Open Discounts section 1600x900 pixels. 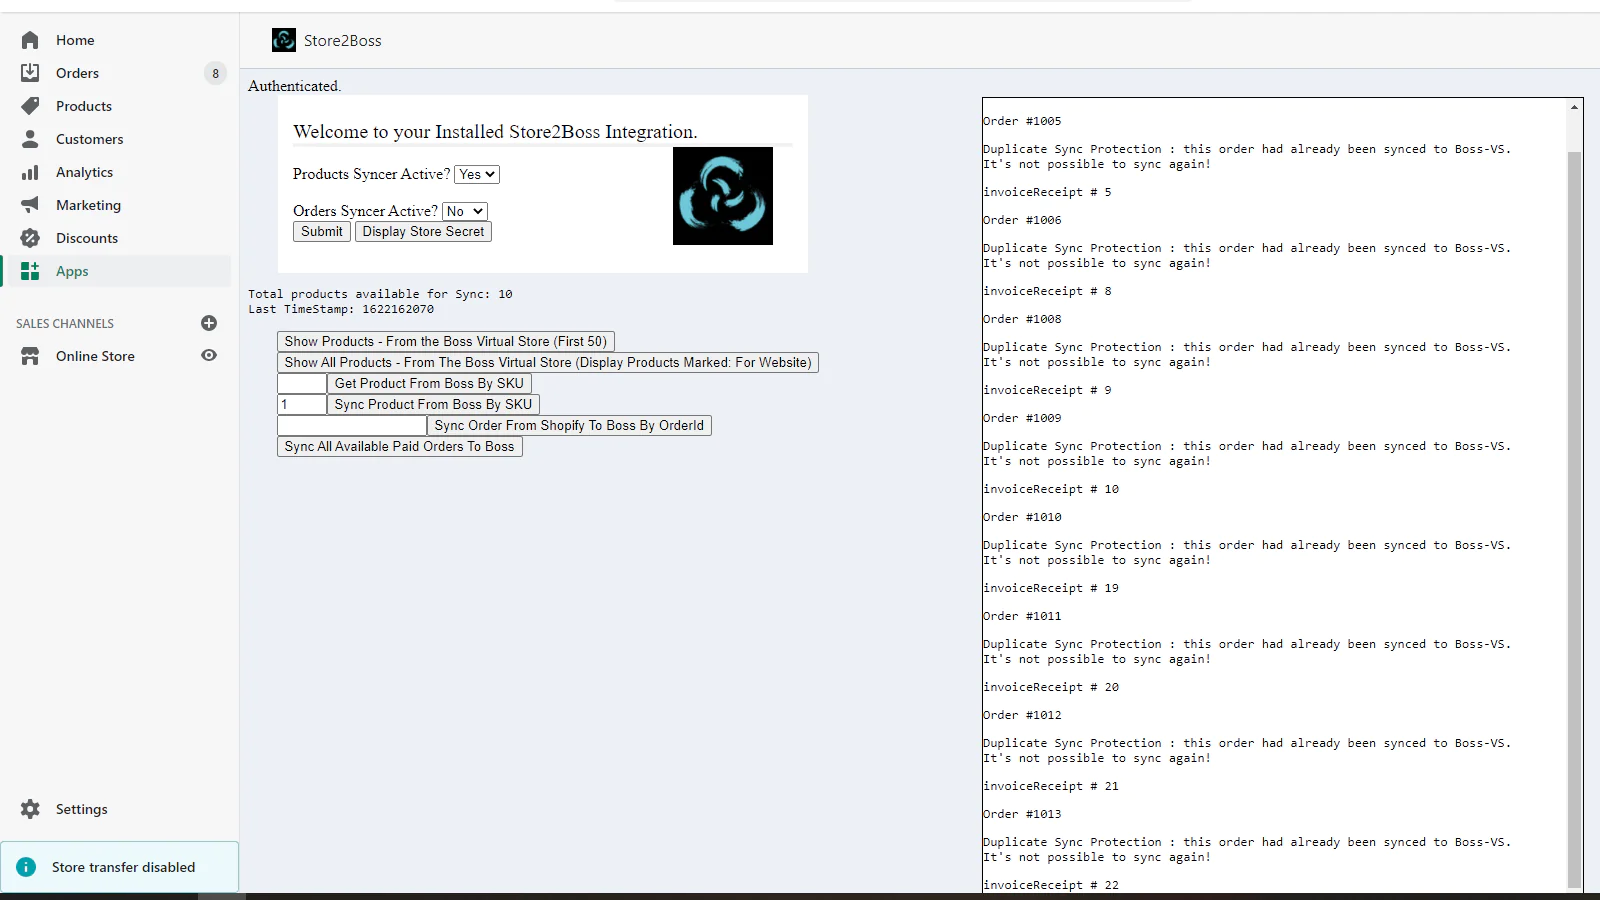click(87, 238)
